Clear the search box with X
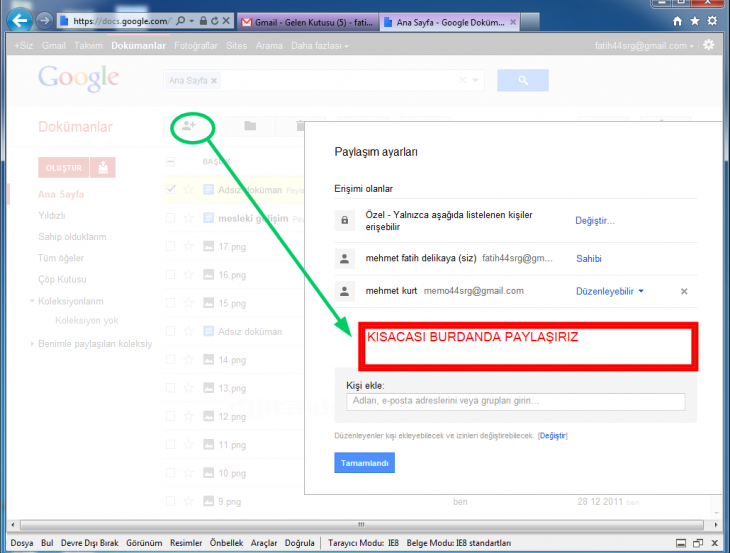This screenshot has width=730, height=553. point(462,80)
